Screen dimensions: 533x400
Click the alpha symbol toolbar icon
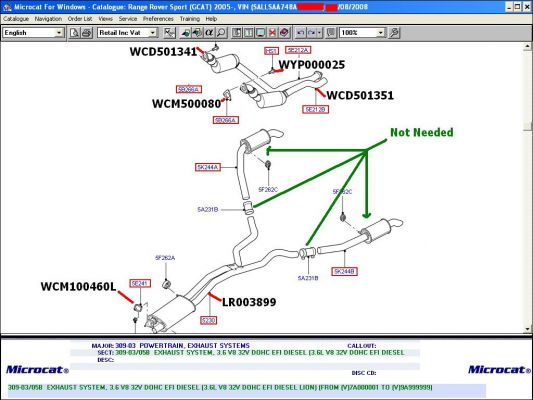click(209, 33)
